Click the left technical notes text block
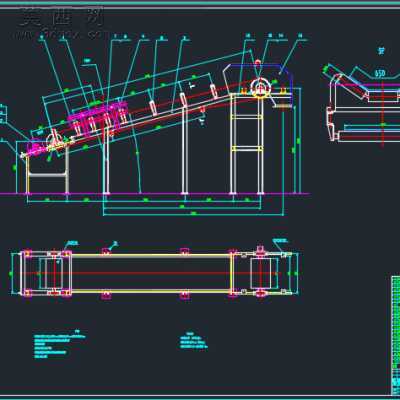400x400 pixels. [x=59, y=345]
